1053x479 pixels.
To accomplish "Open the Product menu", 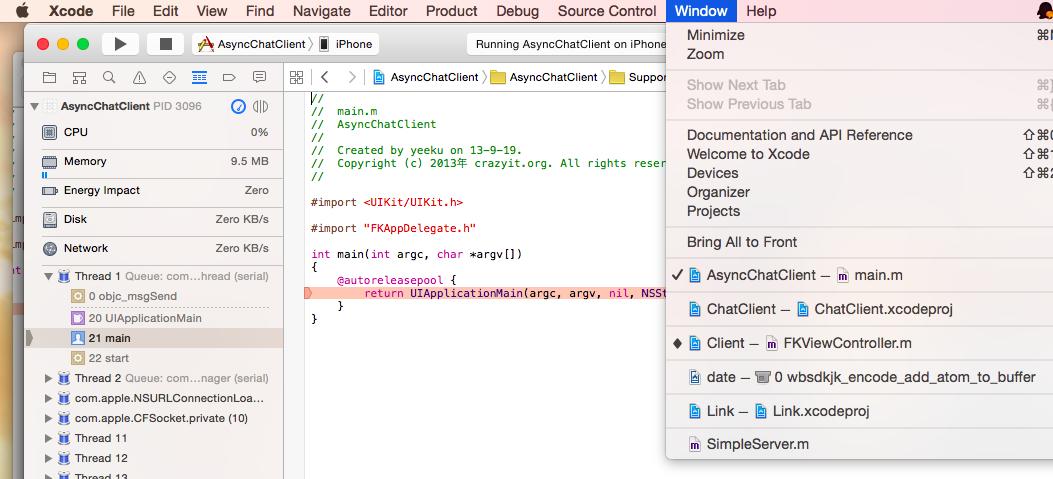I will (451, 11).
